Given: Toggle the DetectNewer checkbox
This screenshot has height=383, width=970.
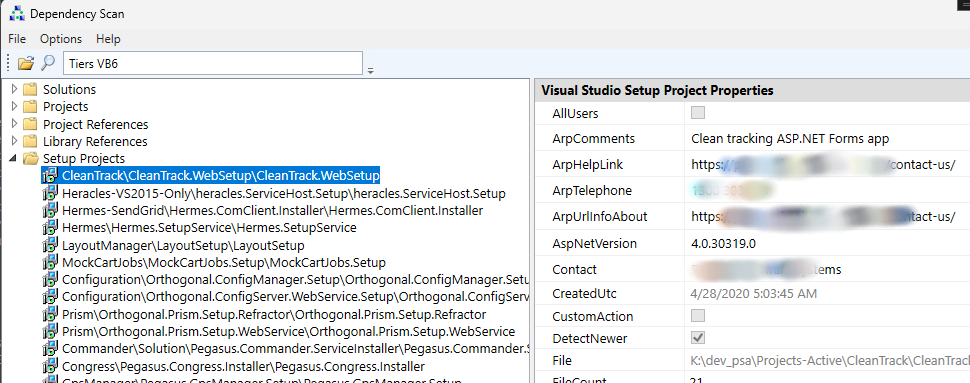Looking at the screenshot, I should click(x=698, y=338).
